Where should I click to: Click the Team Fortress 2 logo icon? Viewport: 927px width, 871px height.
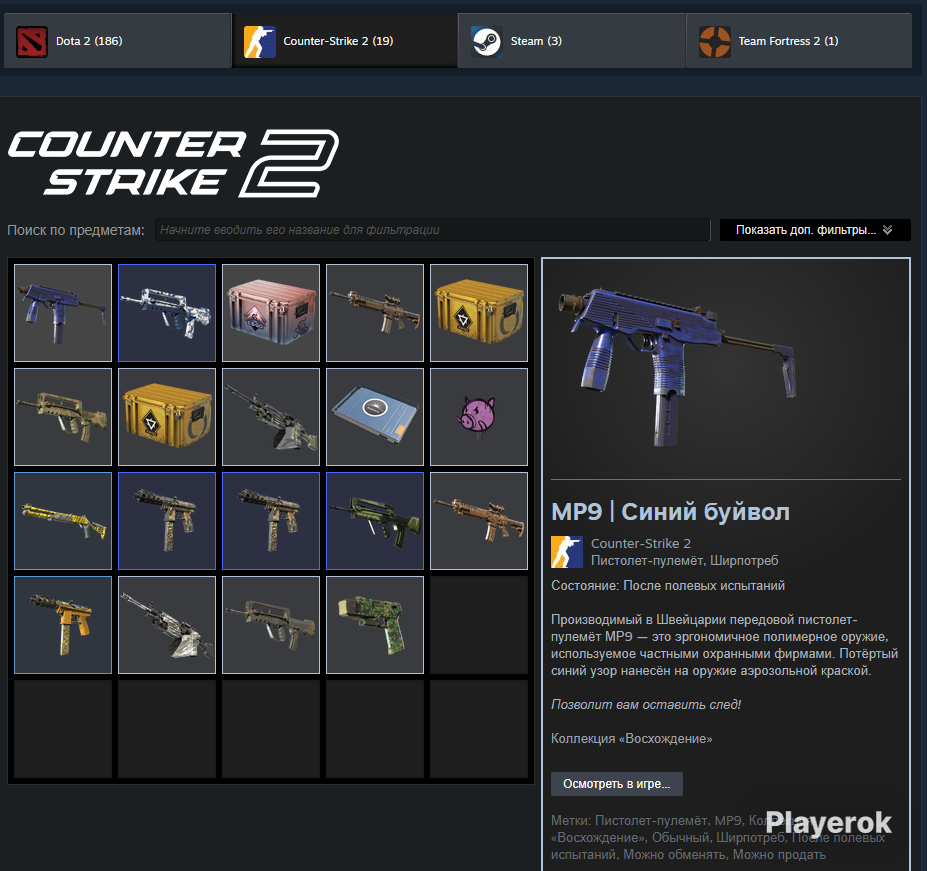(714, 41)
